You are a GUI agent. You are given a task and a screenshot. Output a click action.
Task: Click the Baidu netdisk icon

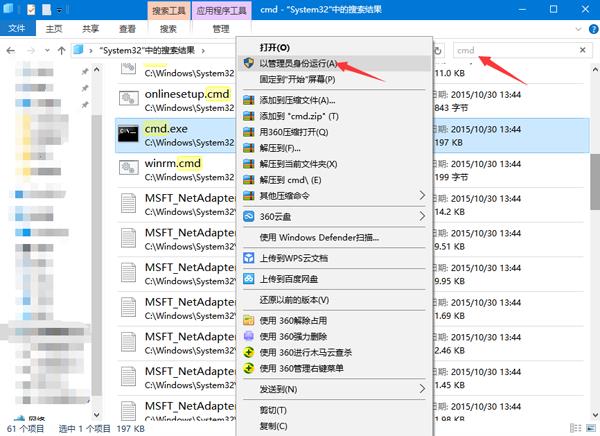[x=249, y=279]
